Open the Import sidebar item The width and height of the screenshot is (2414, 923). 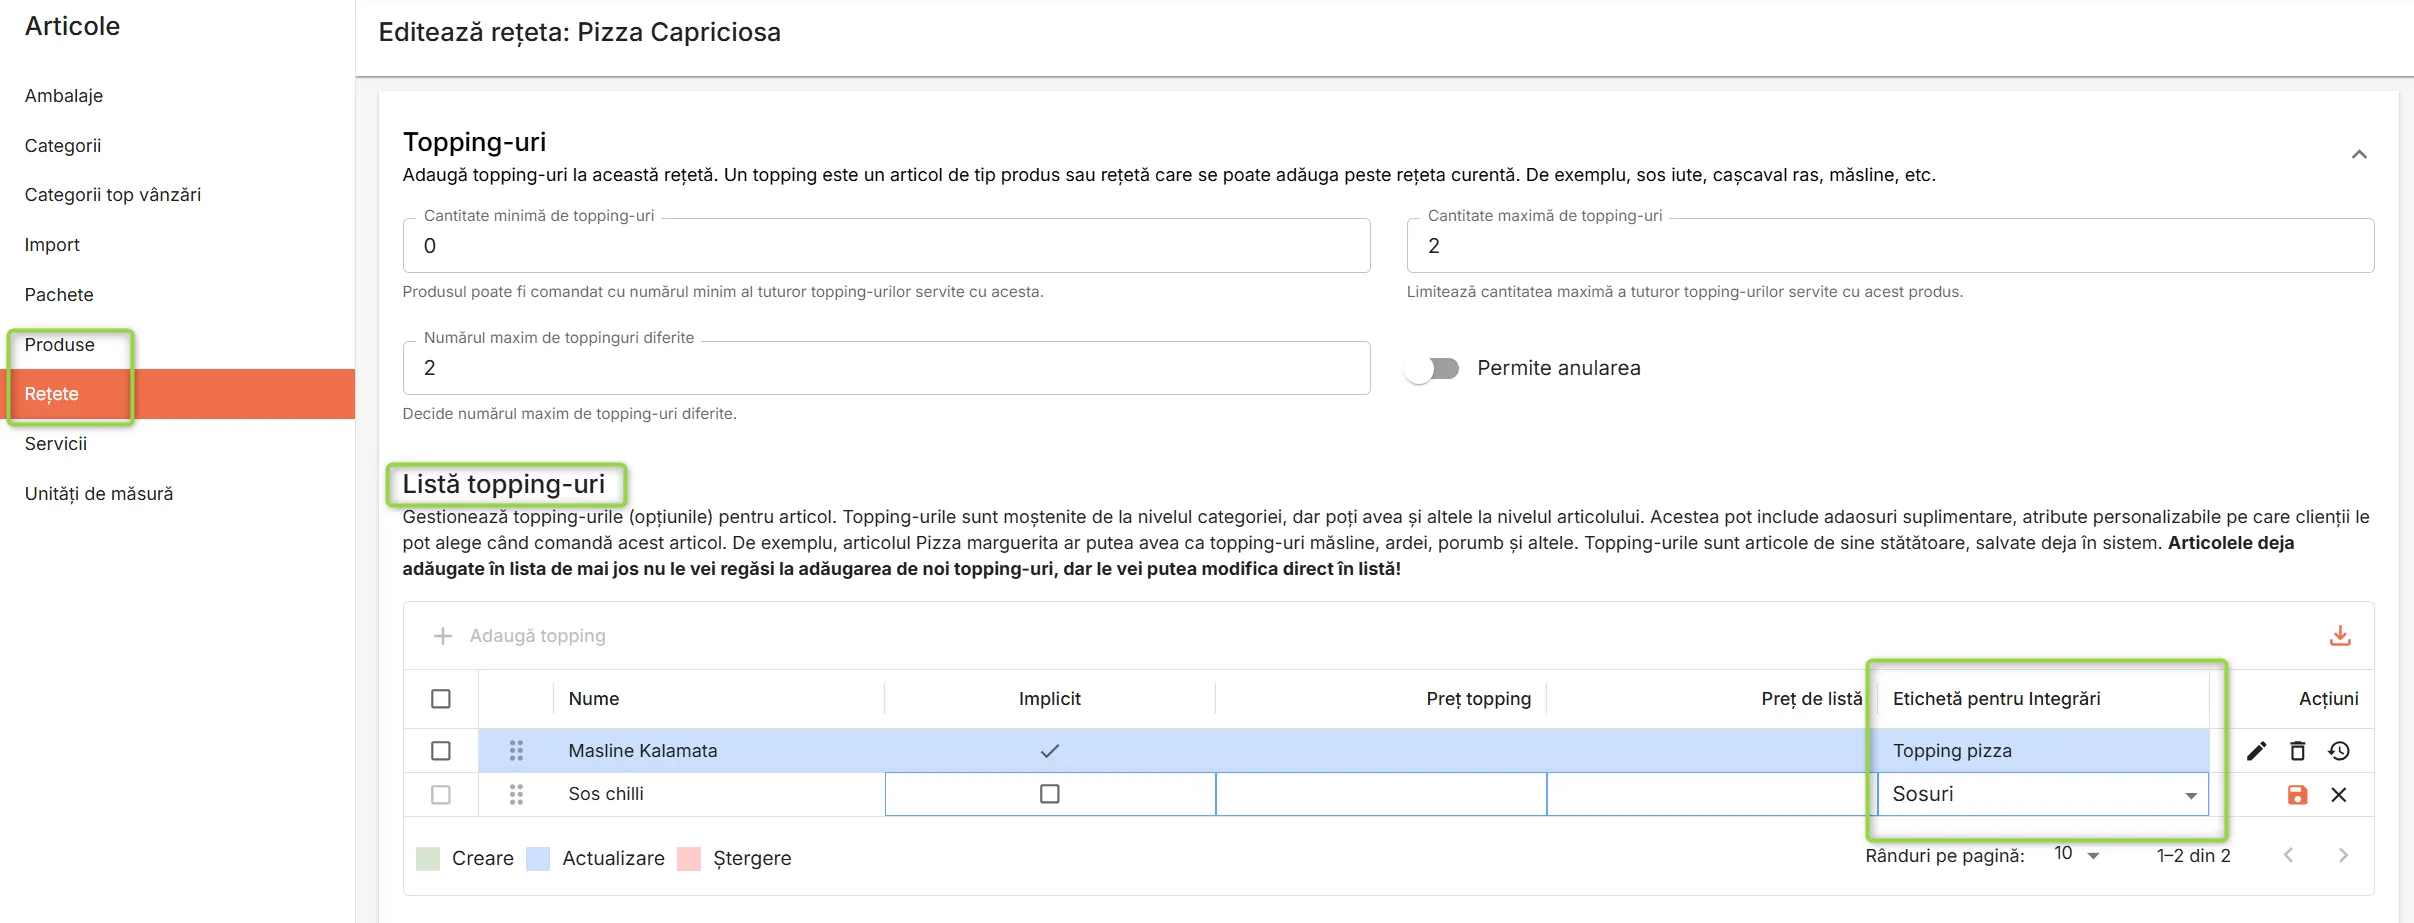[52, 245]
